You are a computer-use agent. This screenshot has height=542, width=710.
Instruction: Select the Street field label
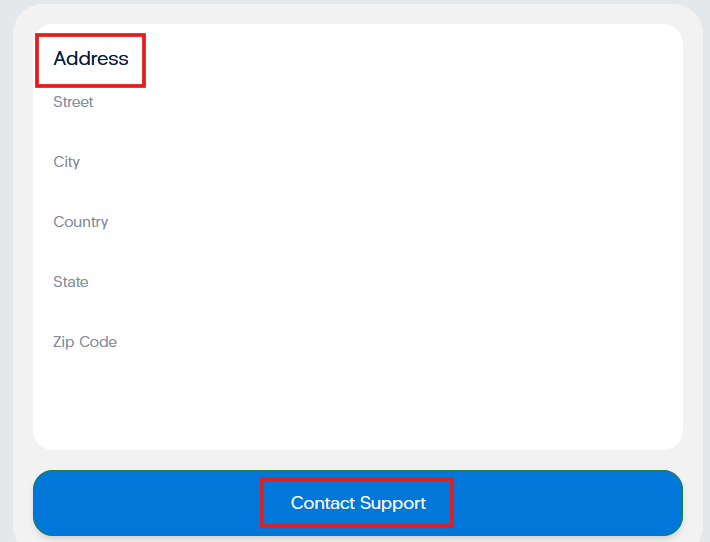click(x=73, y=102)
